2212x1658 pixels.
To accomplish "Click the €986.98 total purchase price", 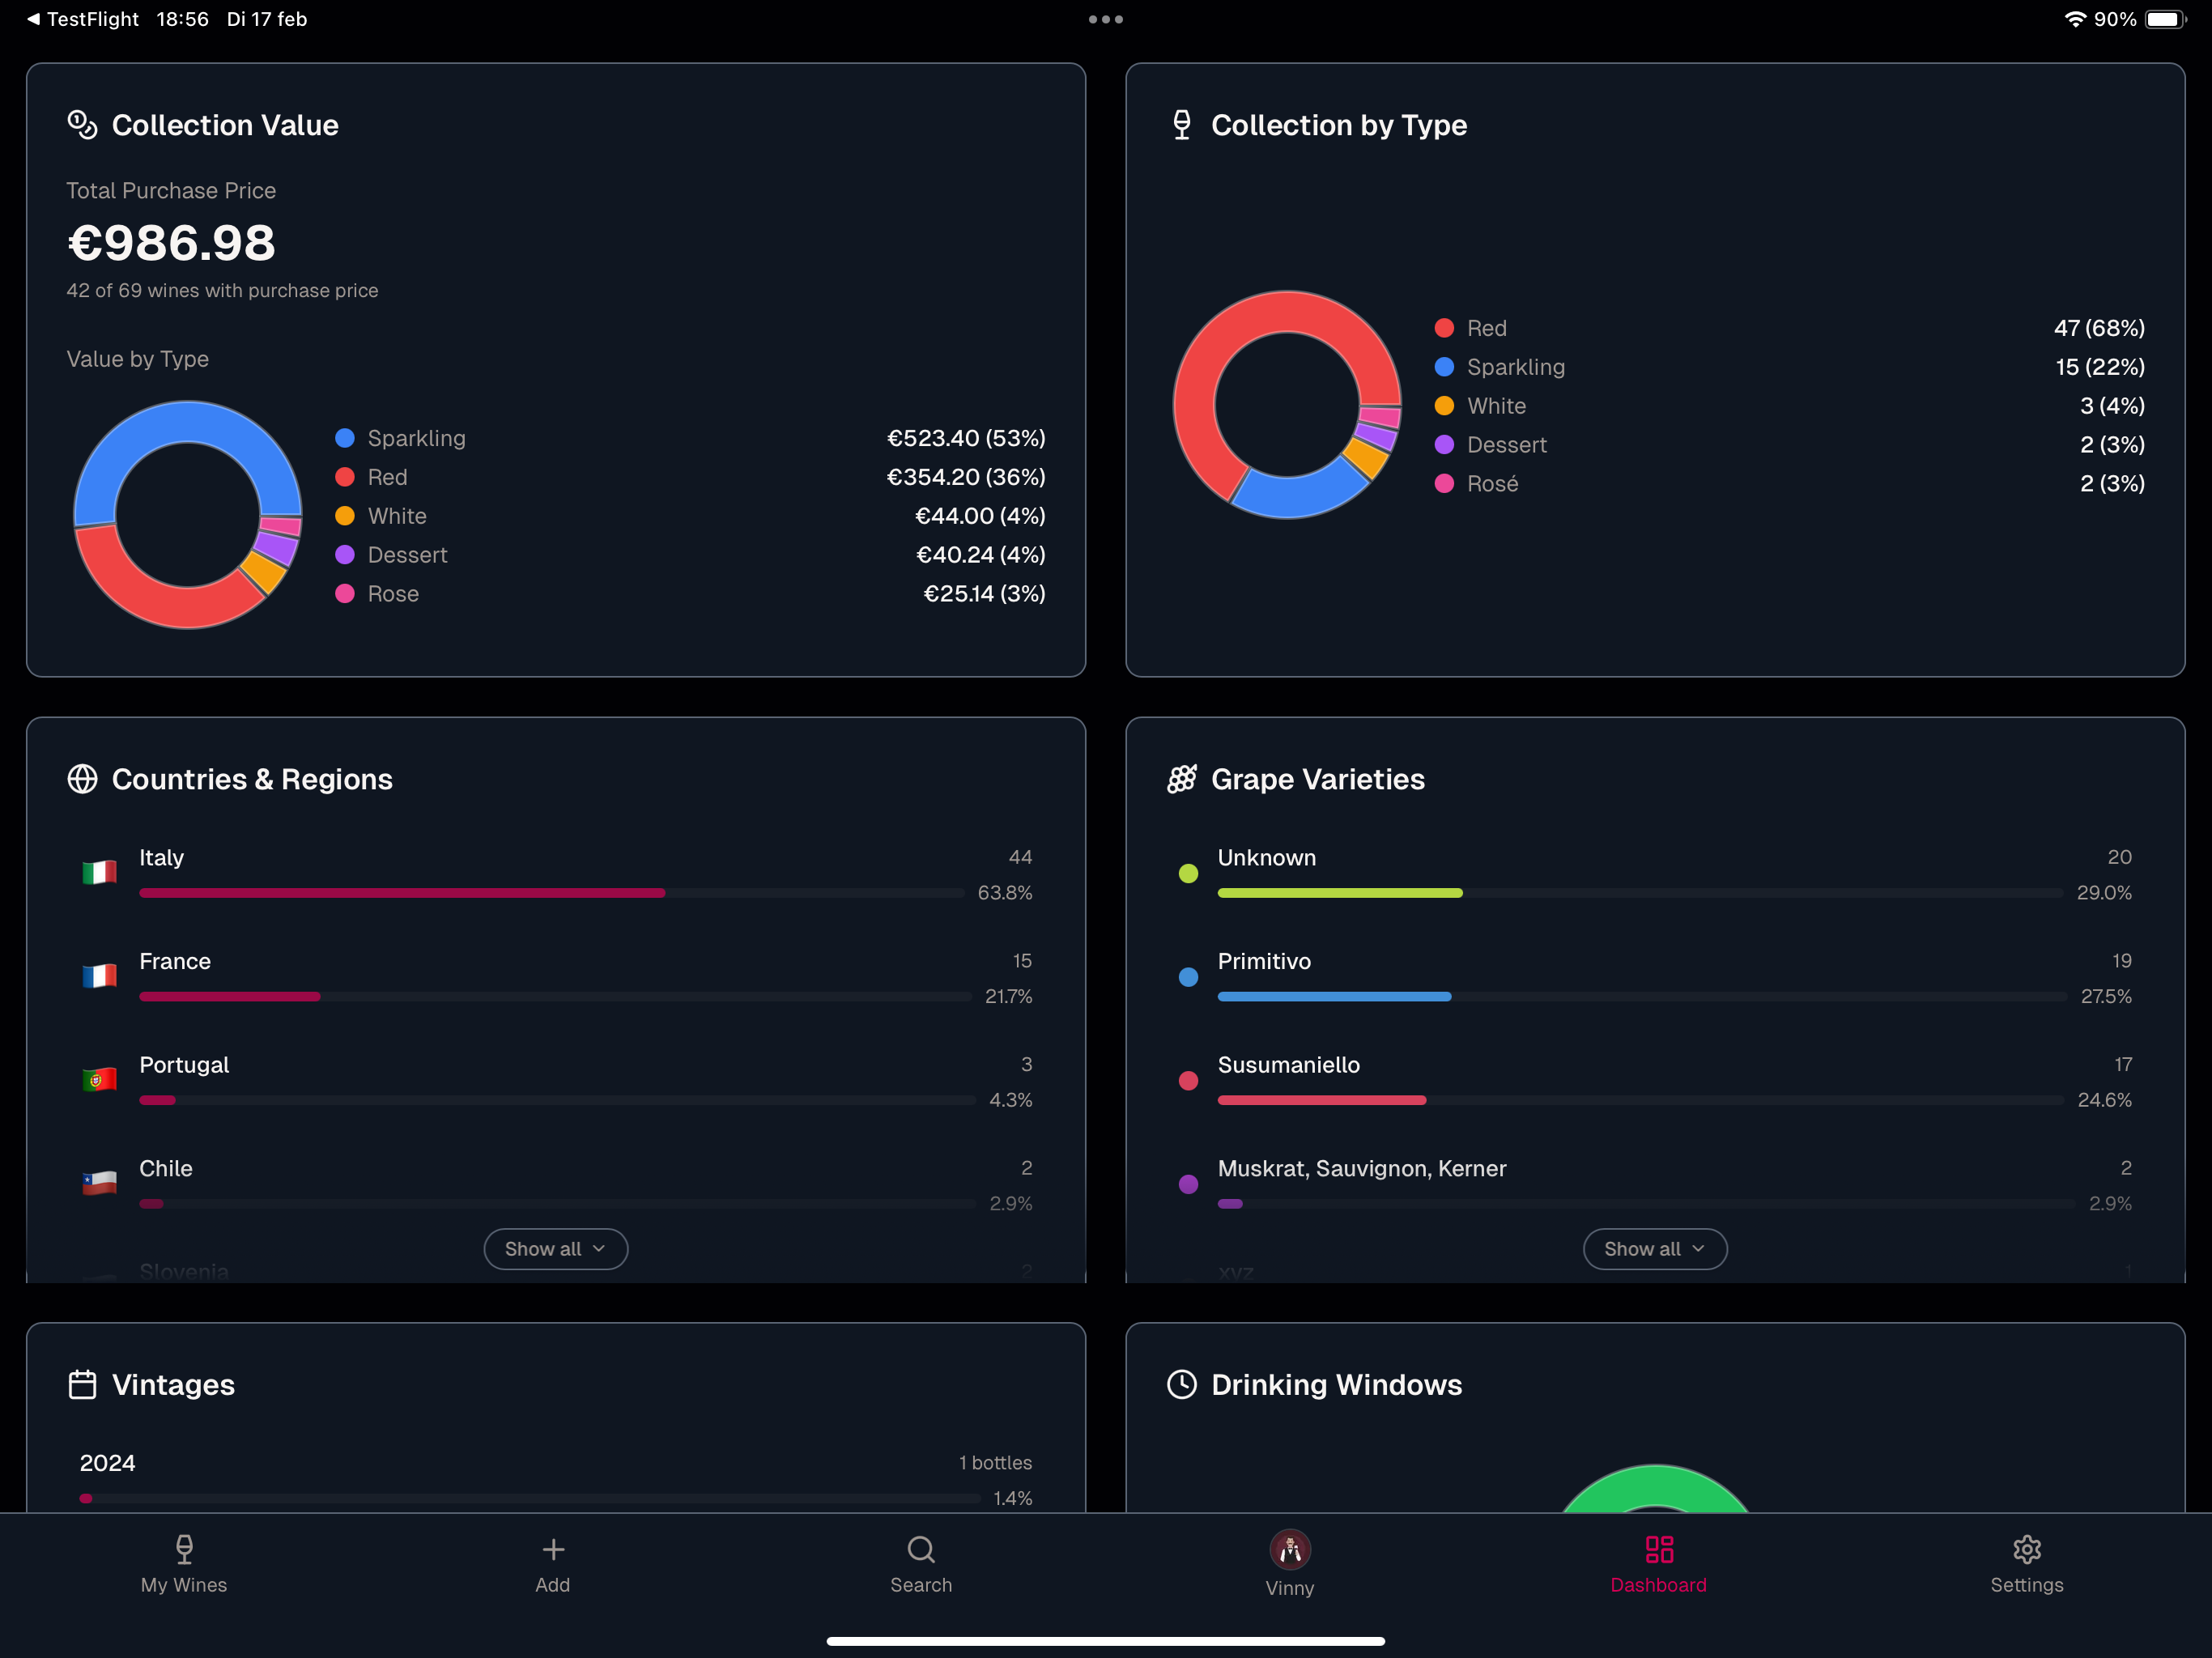I will (x=171, y=243).
